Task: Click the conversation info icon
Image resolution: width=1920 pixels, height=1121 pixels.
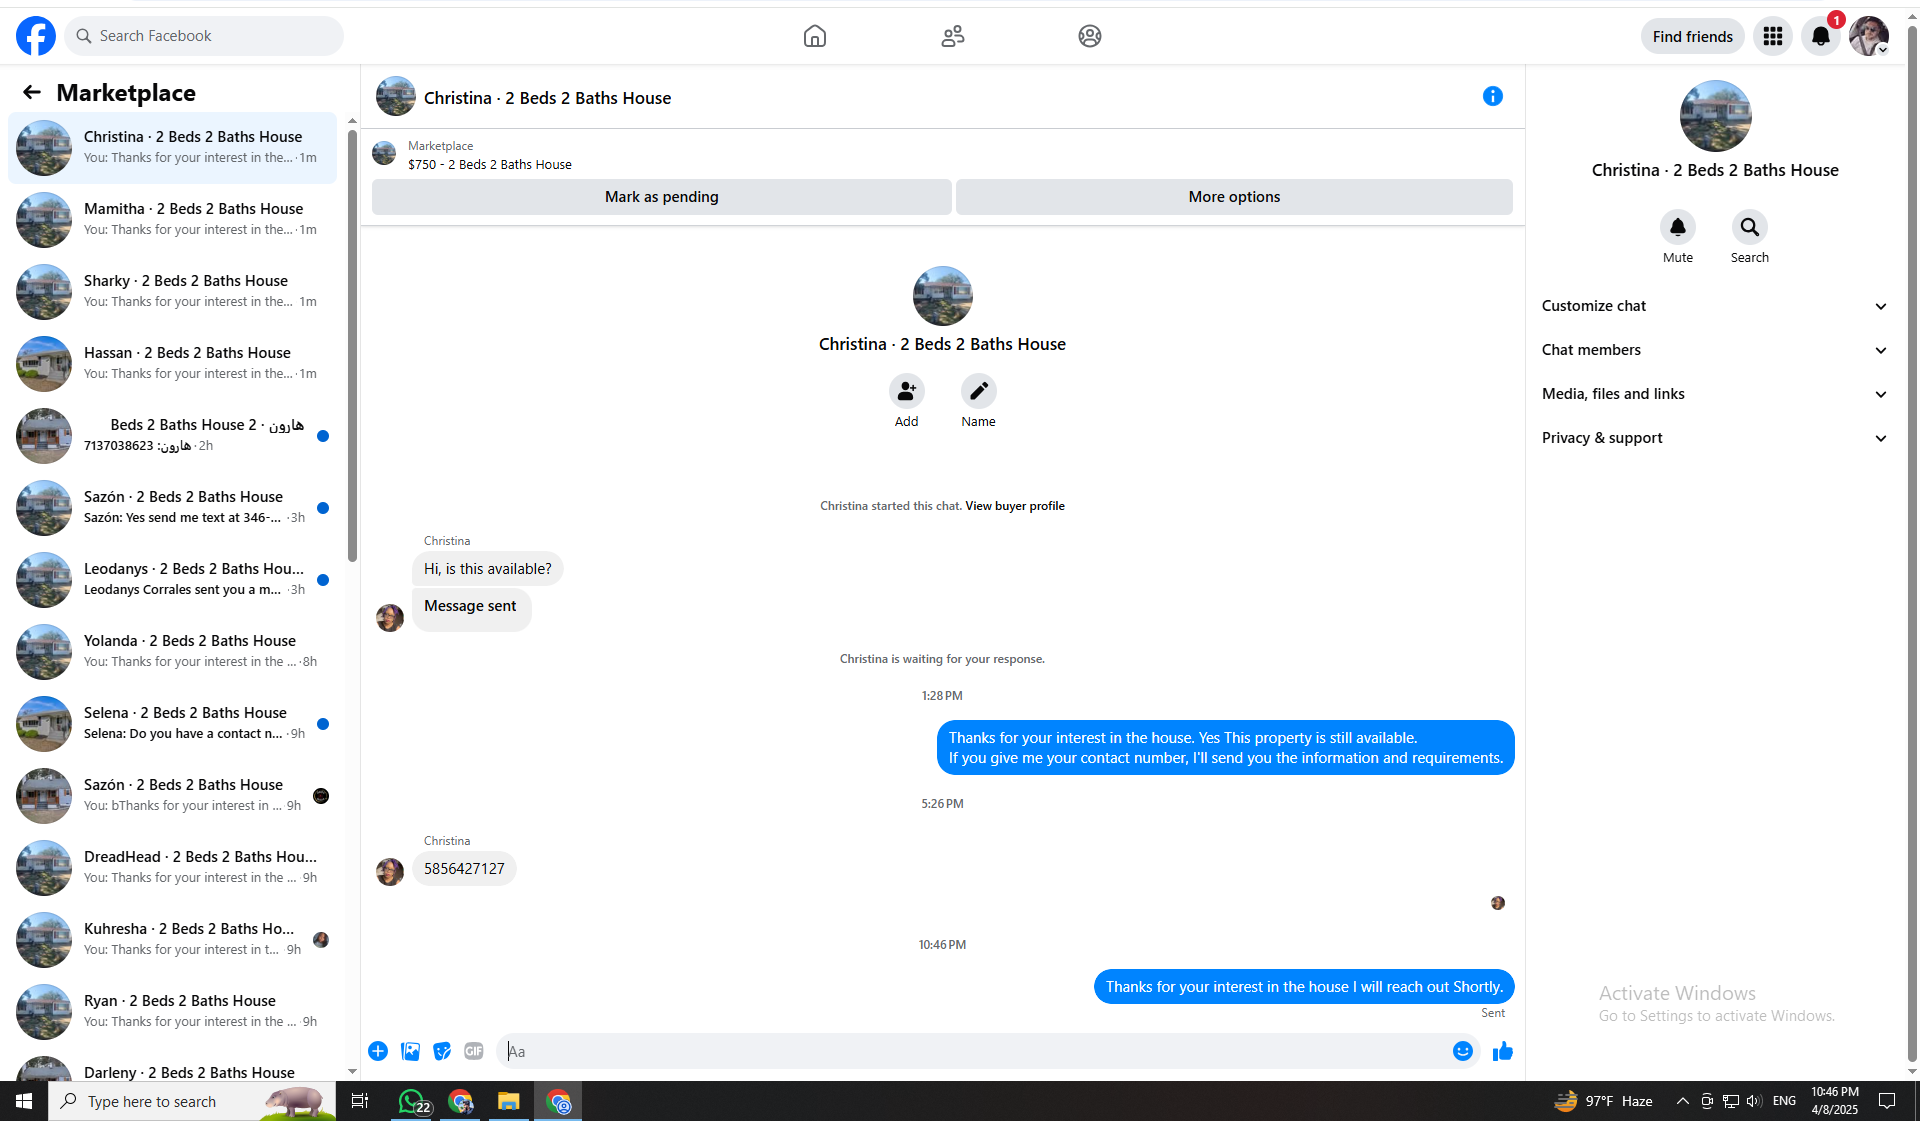Action: [x=1492, y=96]
